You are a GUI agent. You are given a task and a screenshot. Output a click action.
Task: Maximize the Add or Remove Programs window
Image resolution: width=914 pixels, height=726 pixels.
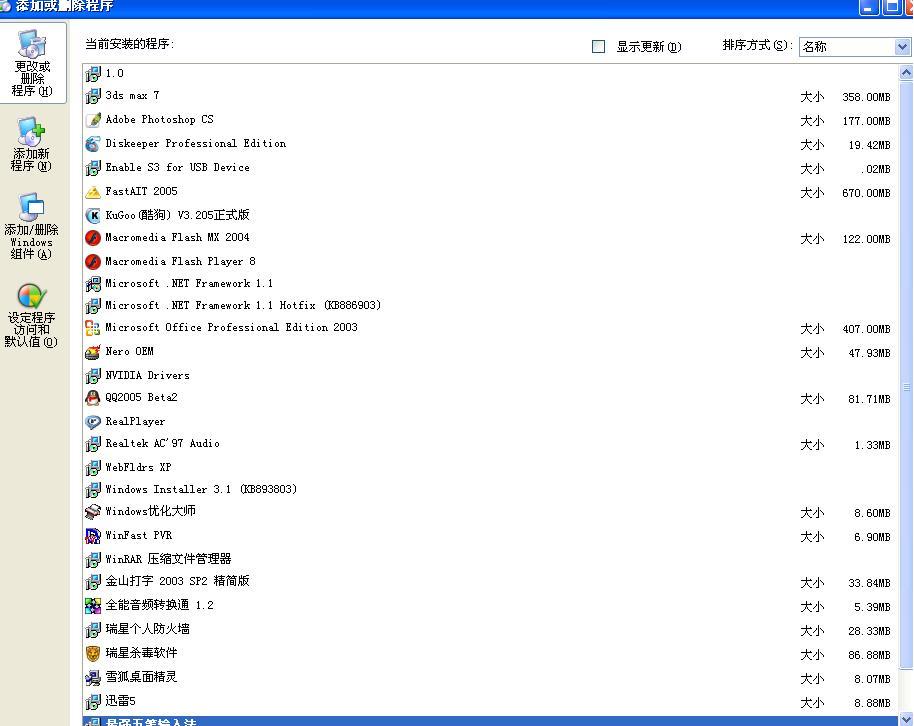click(892, 8)
